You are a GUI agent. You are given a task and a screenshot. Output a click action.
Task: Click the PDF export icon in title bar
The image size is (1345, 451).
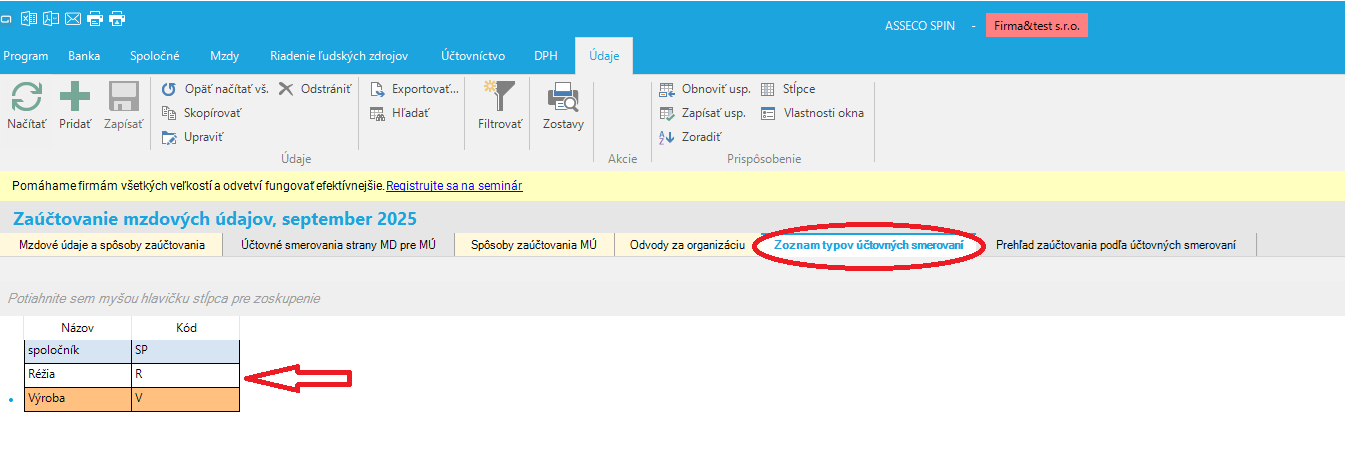point(50,18)
